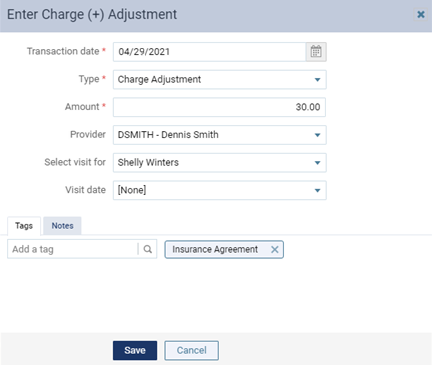Save the charge adjustment
The height and width of the screenshot is (365, 432).
click(x=135, y=350)
